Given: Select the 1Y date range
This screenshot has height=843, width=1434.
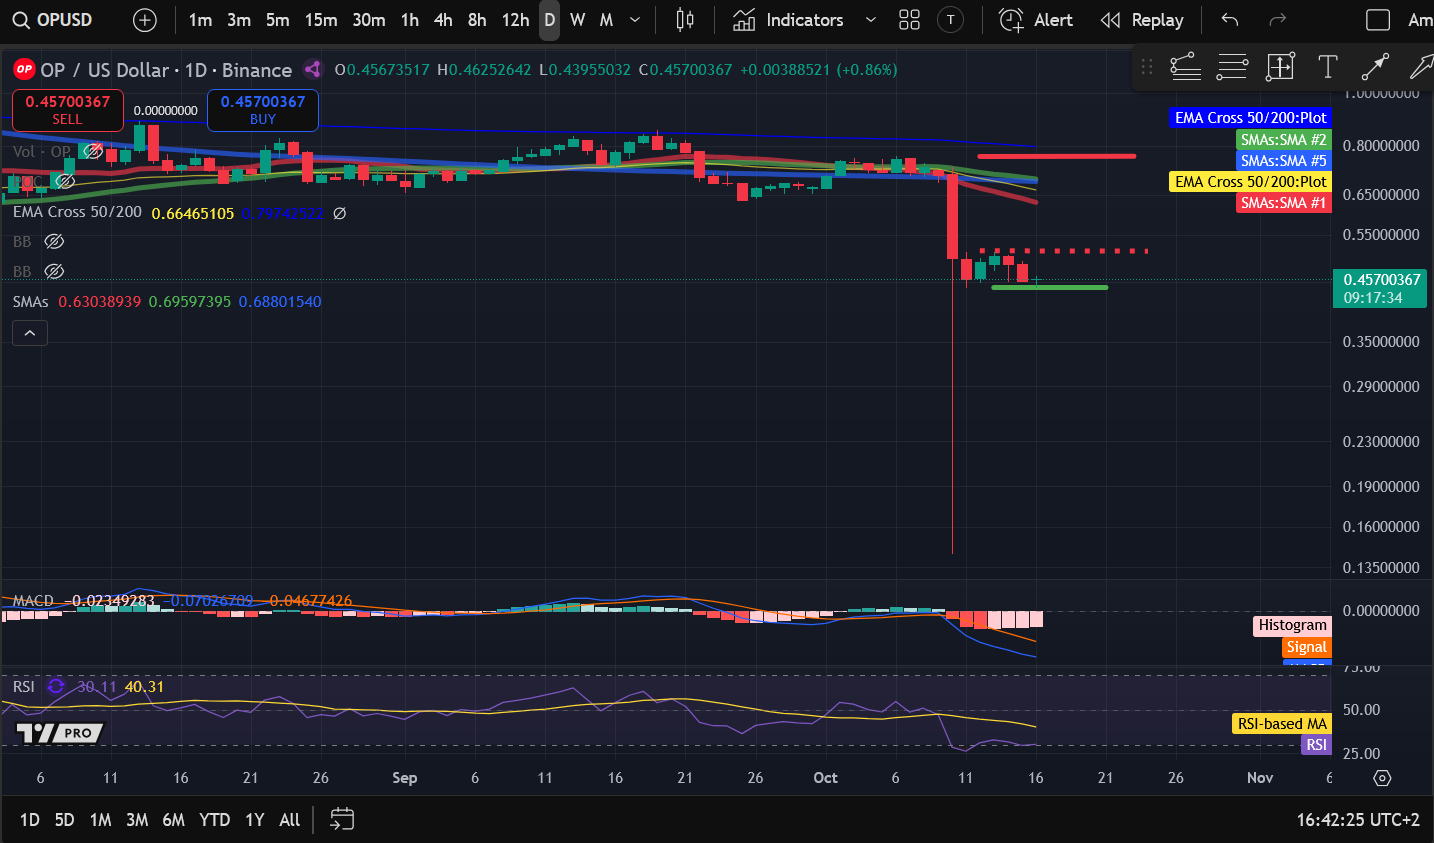Looking at the screenshot, I should click(x=255, y=820).
